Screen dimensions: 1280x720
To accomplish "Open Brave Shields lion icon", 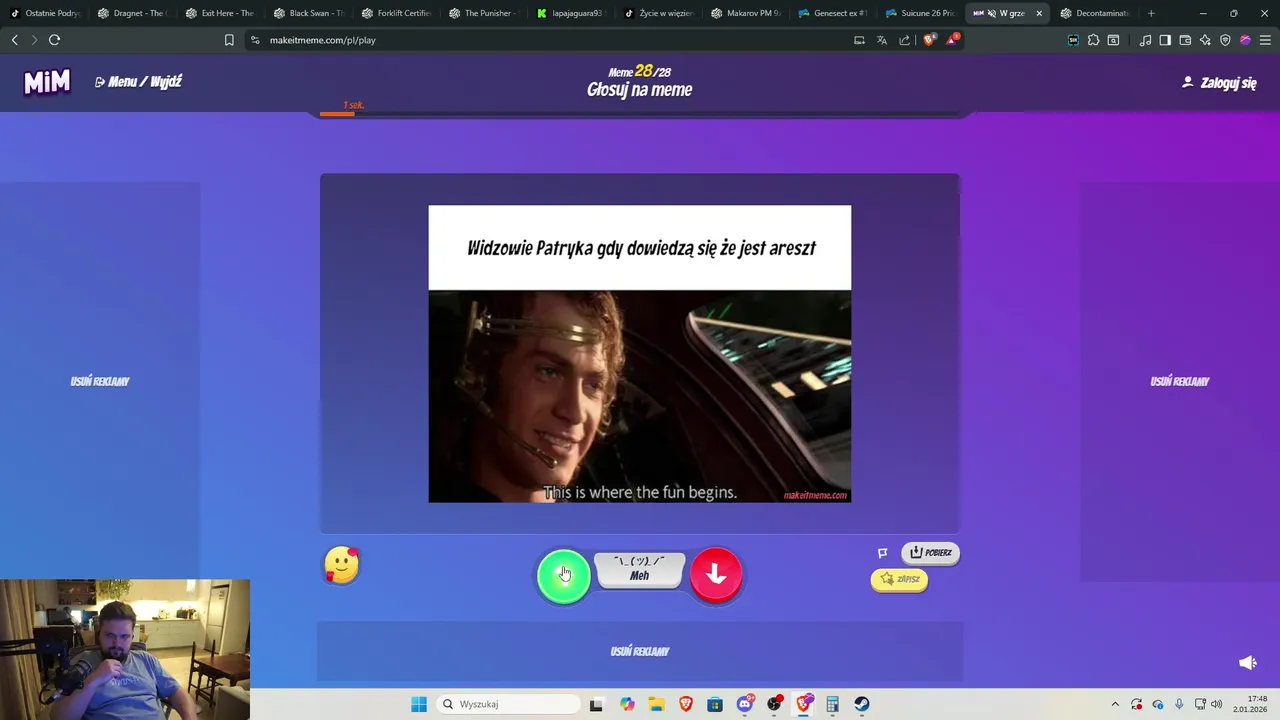I will coord(929,40).
